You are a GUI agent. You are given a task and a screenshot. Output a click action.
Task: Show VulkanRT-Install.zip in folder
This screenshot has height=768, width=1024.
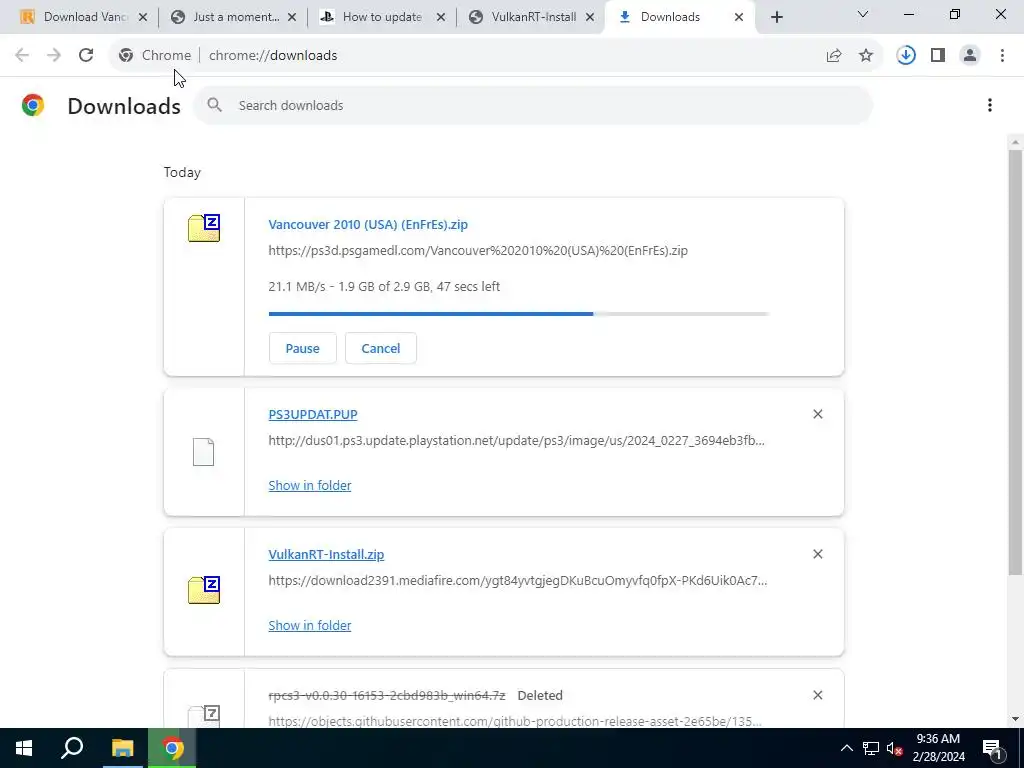310,625
